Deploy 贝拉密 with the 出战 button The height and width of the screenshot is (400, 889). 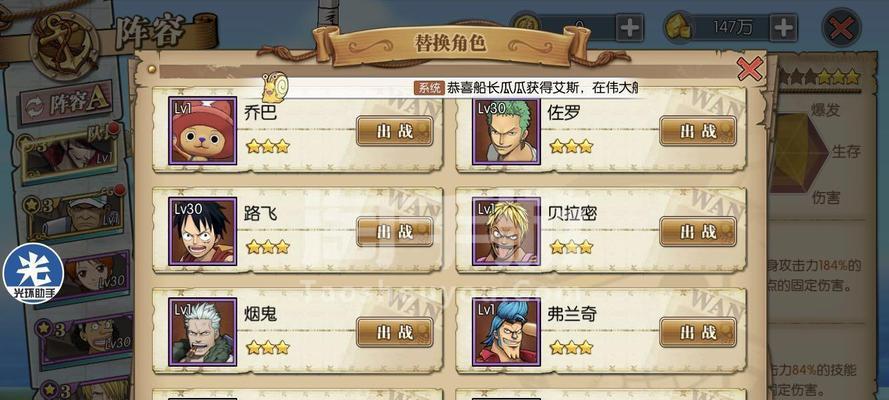coord(698,231)
